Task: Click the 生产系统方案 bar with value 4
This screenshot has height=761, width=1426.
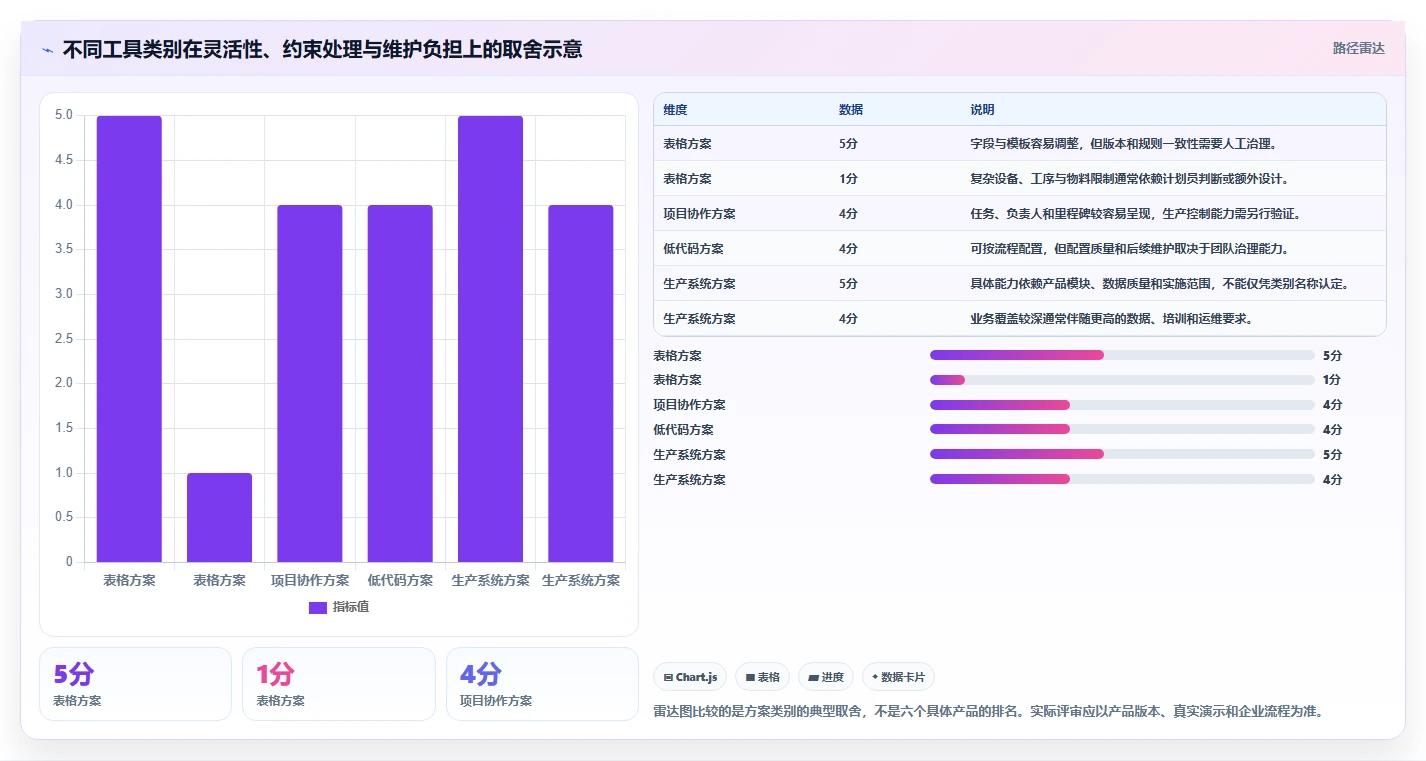Action: [x=580, y=383]
